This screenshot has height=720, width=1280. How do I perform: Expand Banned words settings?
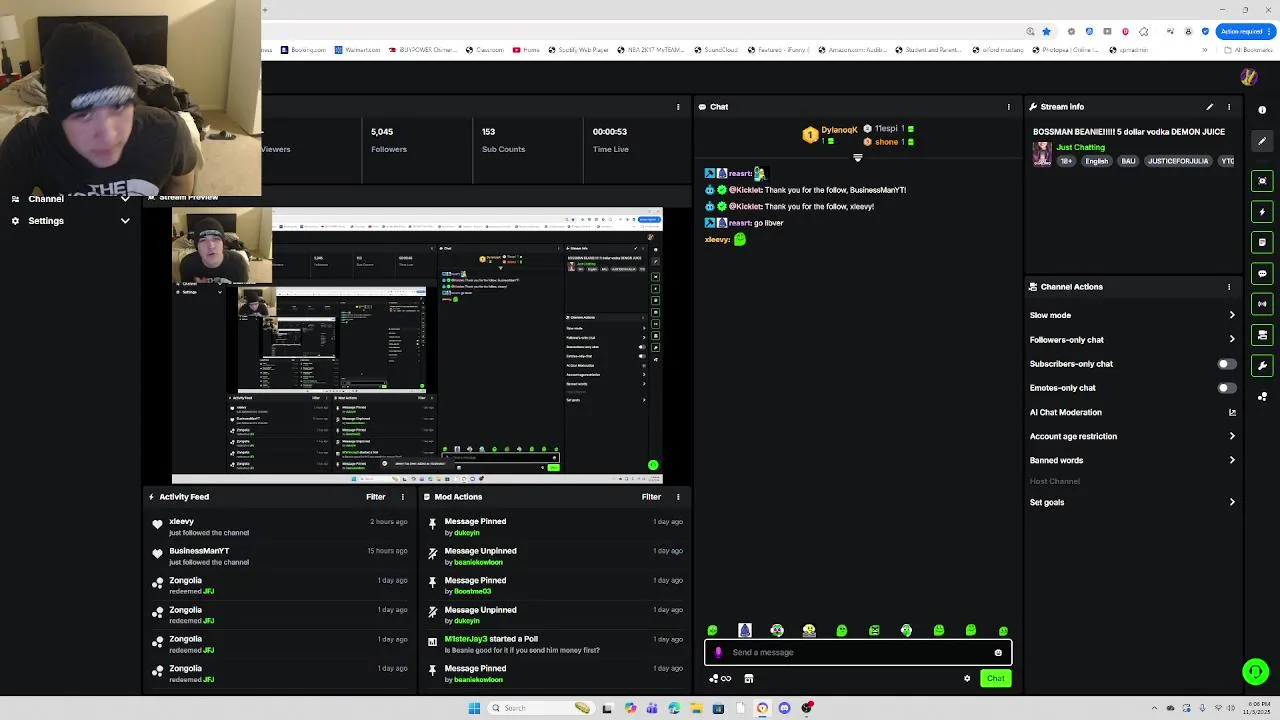pos(1133,460)
